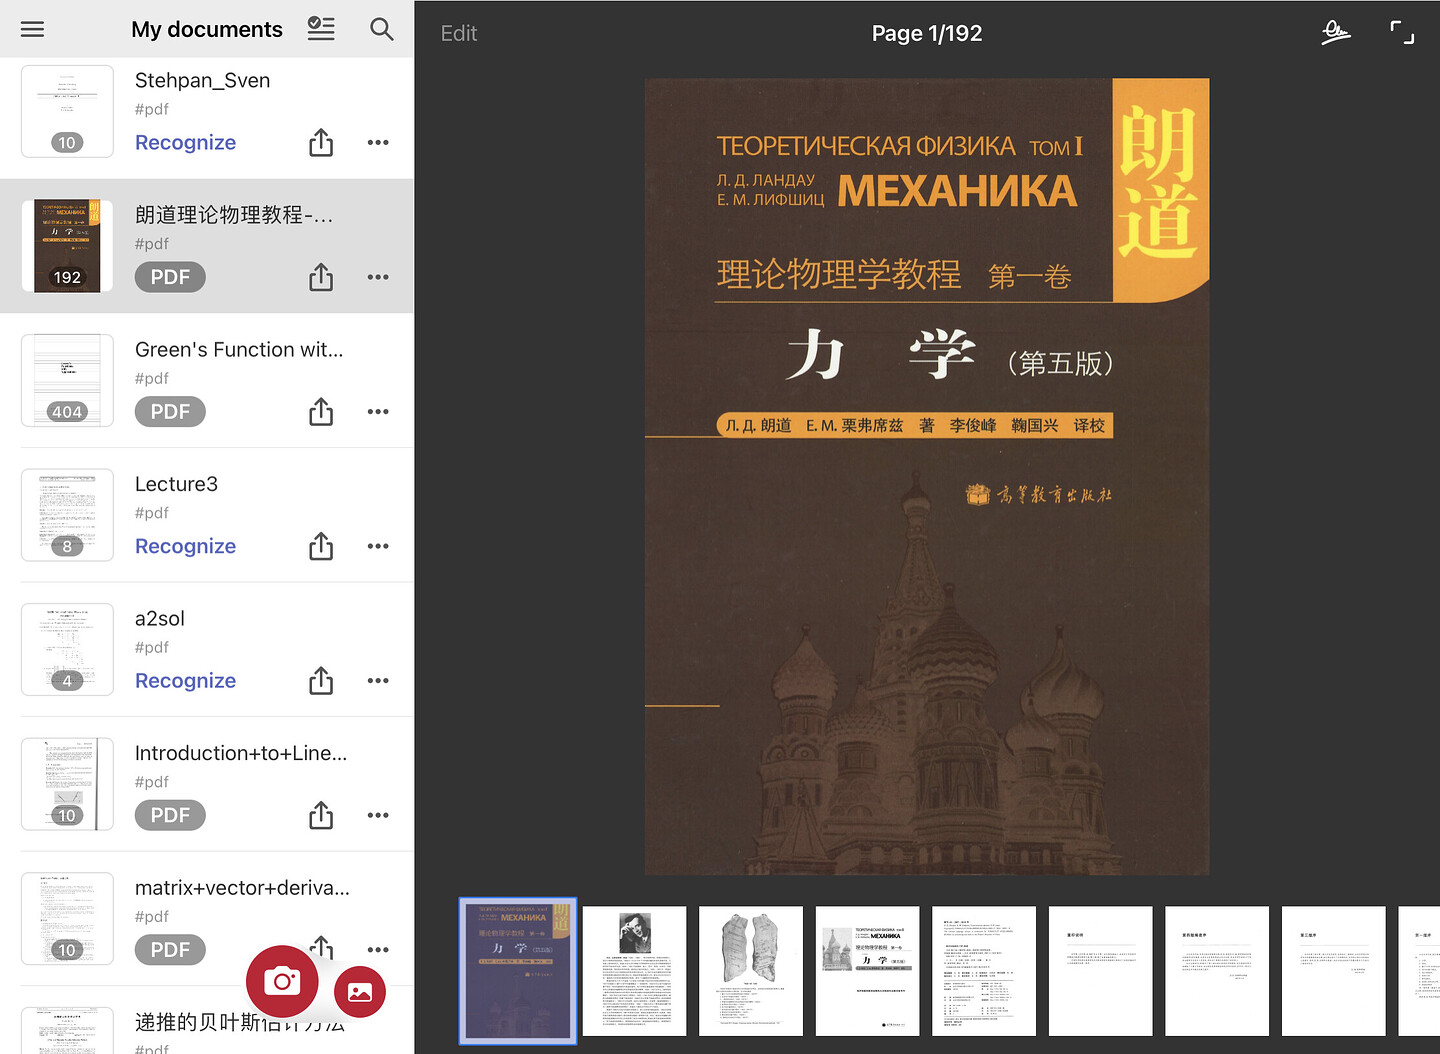This screenshot has height=1054, width=1440.
Task: Click Recognize for Lecture3
Action: (186, 546)
